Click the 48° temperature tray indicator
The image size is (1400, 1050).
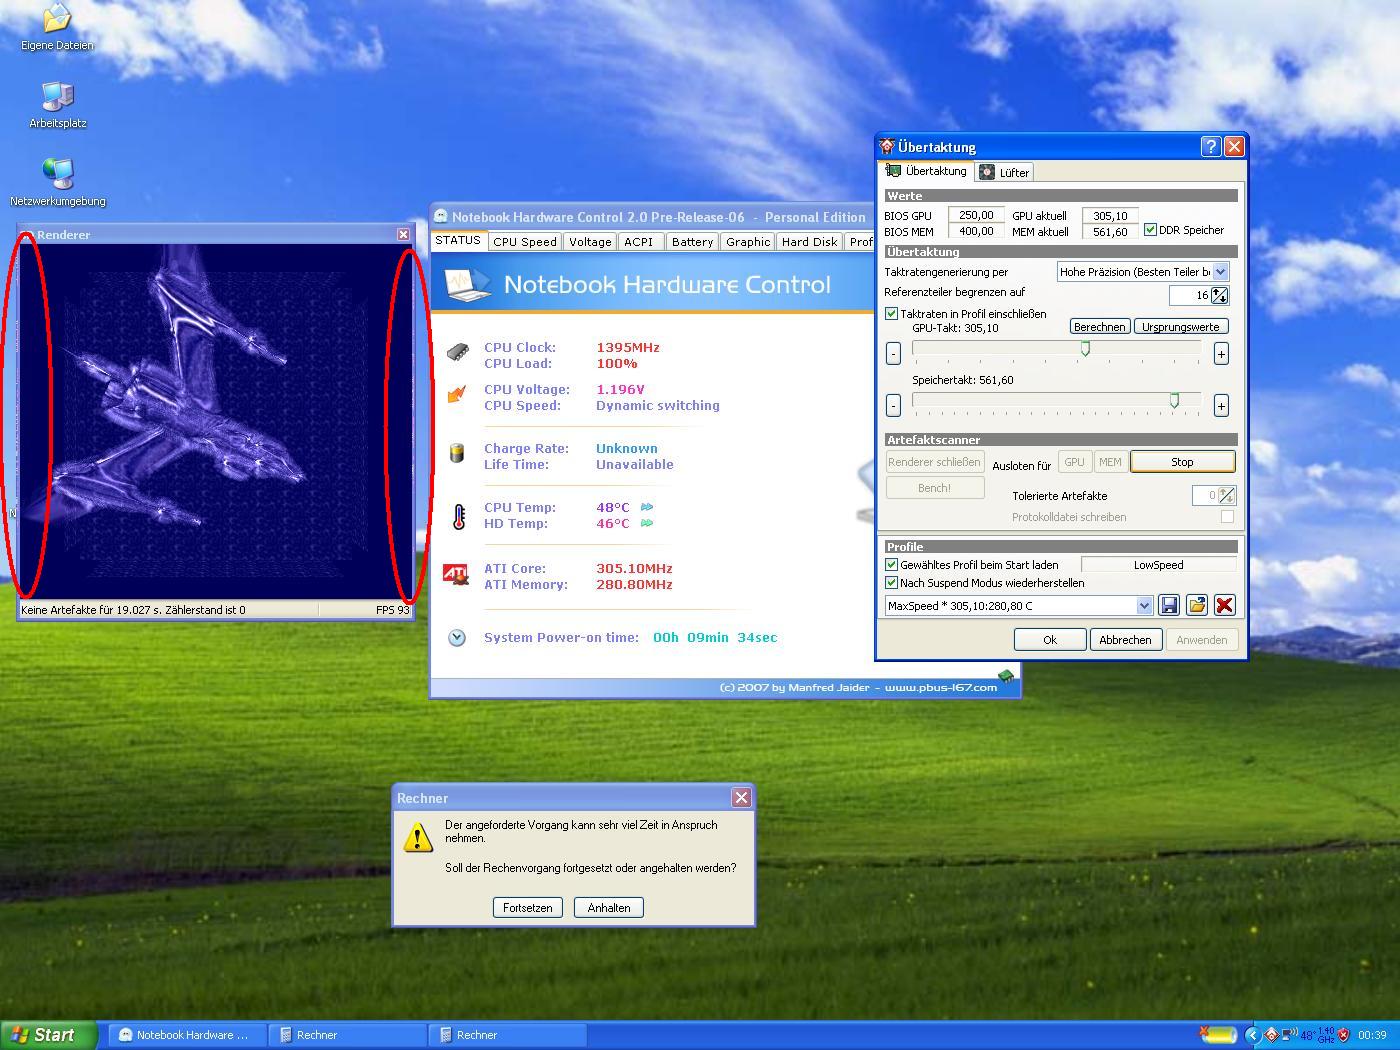pos(1308,1036)
